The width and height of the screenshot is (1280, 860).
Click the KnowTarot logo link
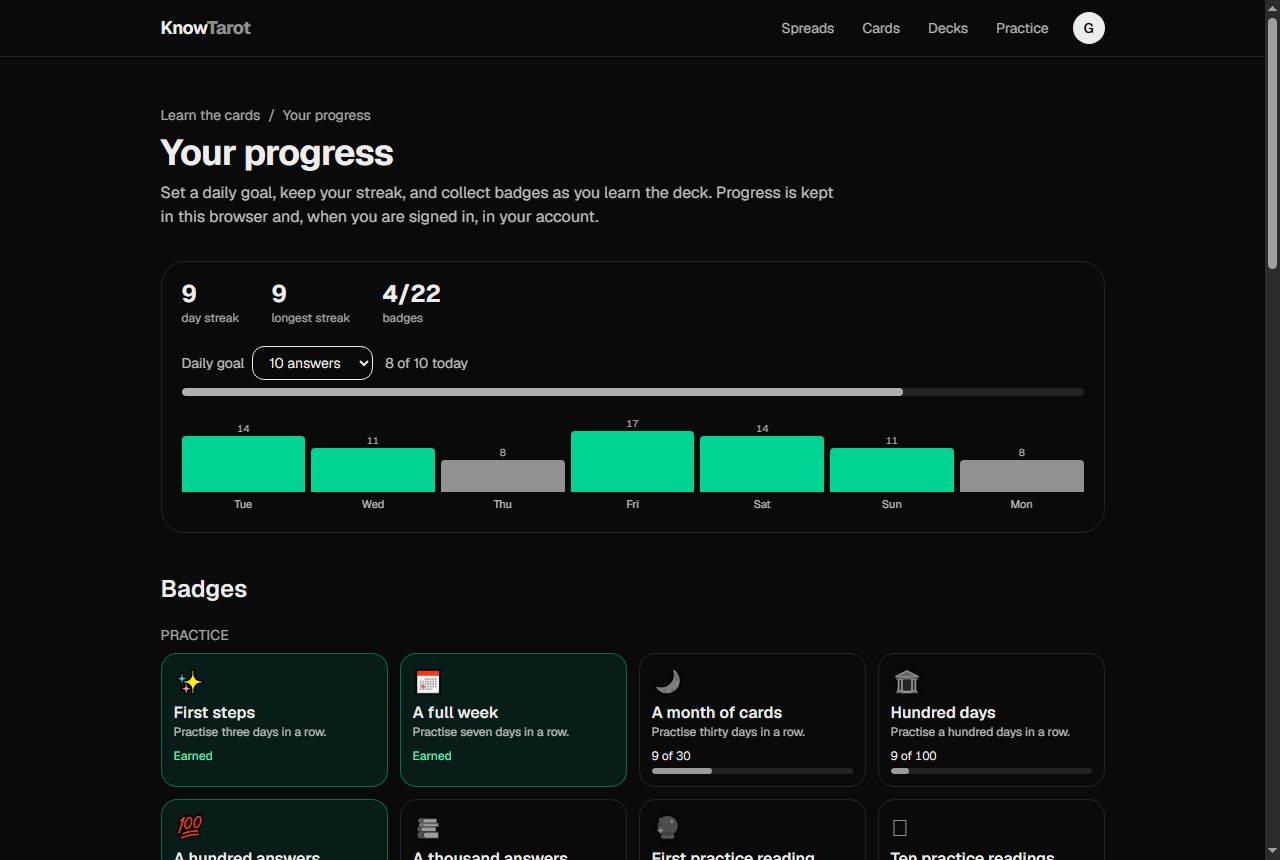click(206, 28)
